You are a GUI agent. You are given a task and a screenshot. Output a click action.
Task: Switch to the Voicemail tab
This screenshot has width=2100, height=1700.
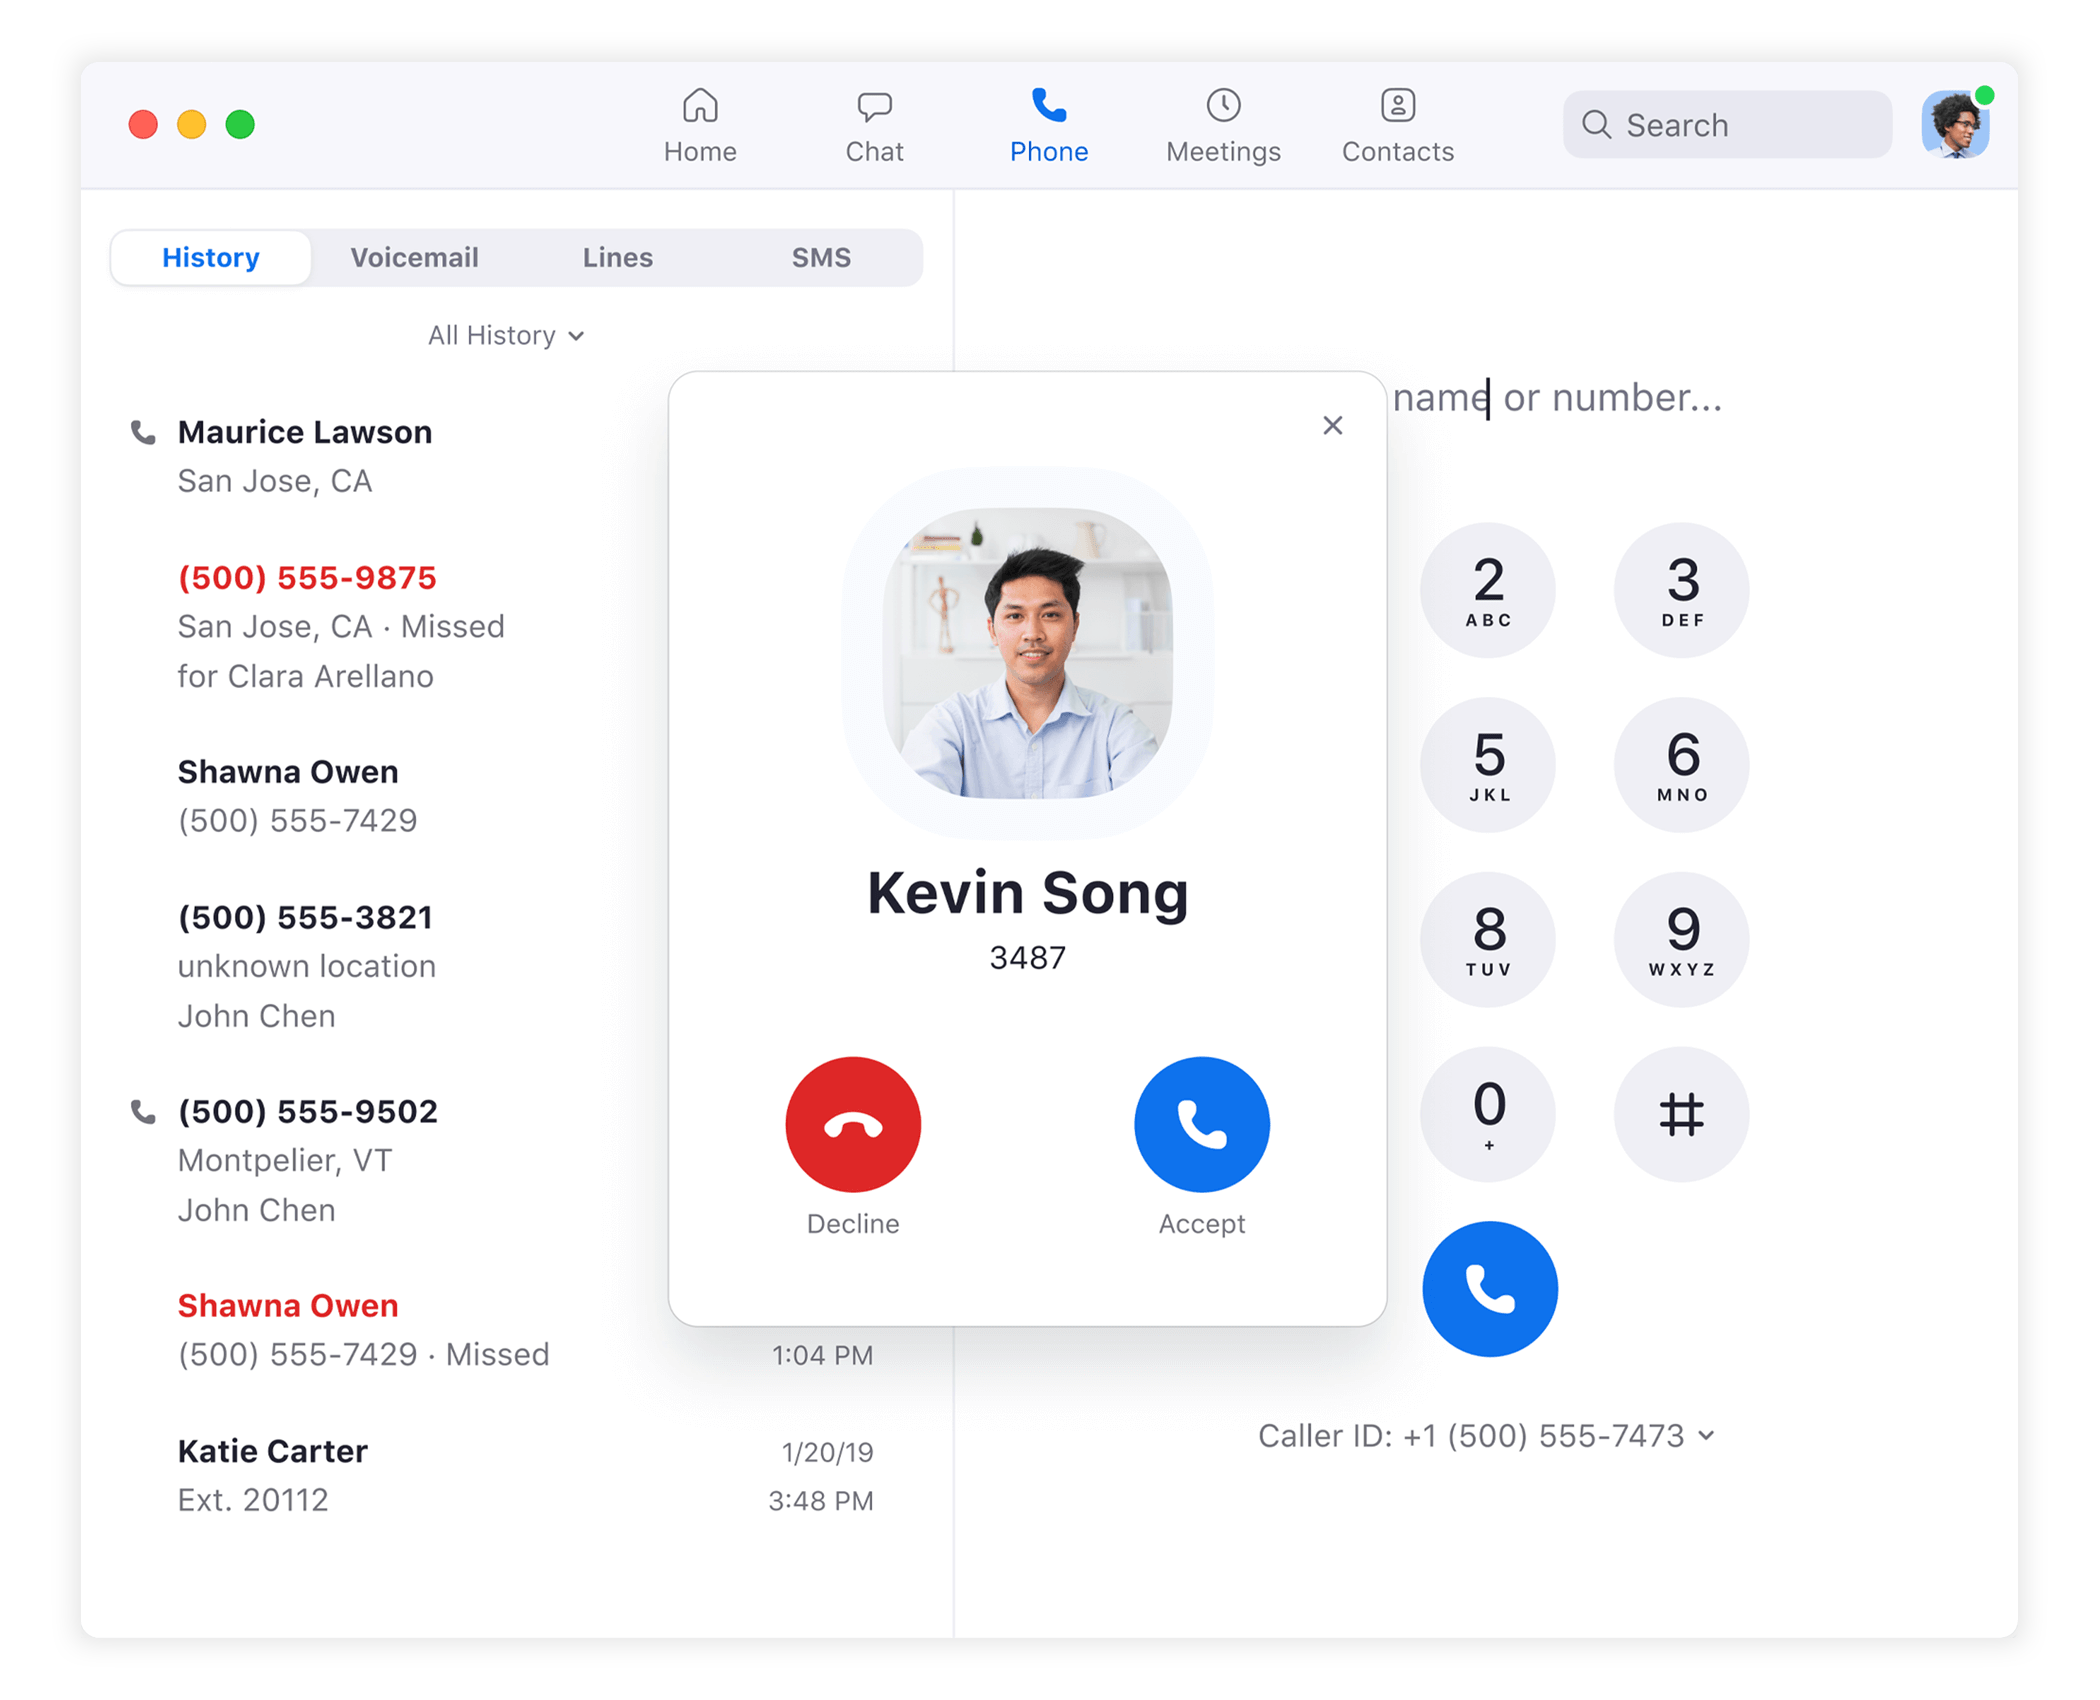(x=411, y=257)
